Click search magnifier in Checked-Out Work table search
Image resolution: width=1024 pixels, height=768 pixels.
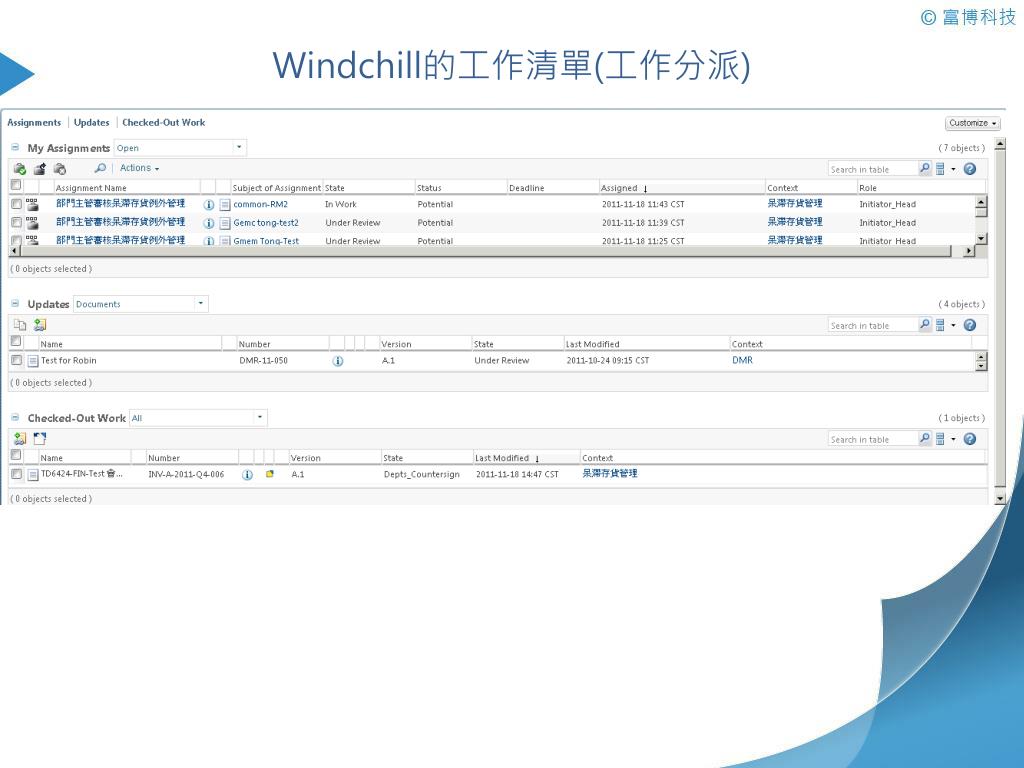(x=925, y=439)
